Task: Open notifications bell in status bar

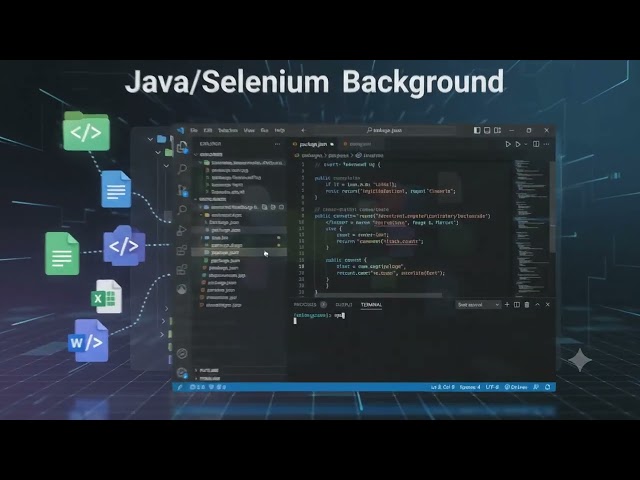Action: [x=547, y=387]
